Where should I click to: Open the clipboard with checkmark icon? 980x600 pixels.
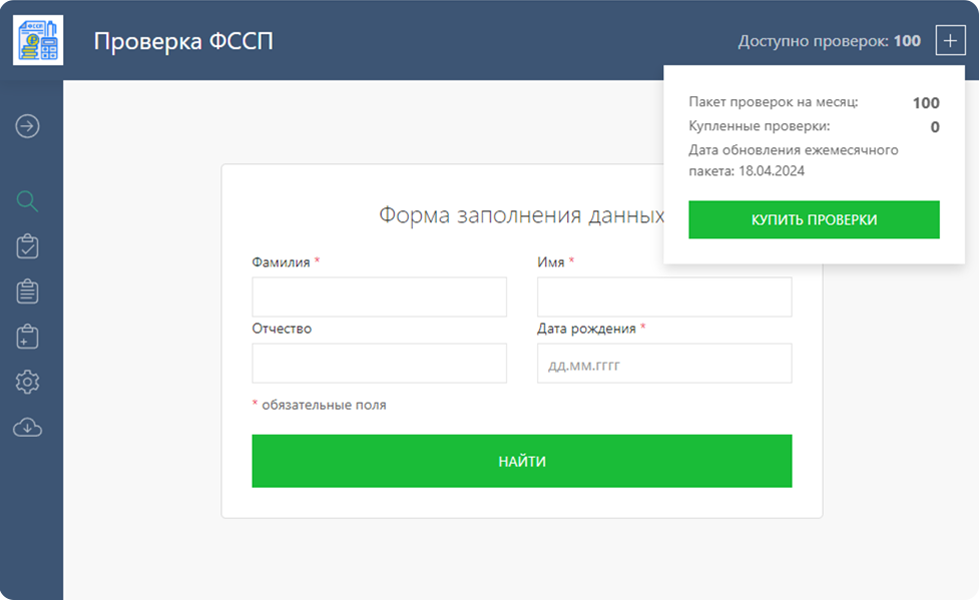[x=28, y=247]
